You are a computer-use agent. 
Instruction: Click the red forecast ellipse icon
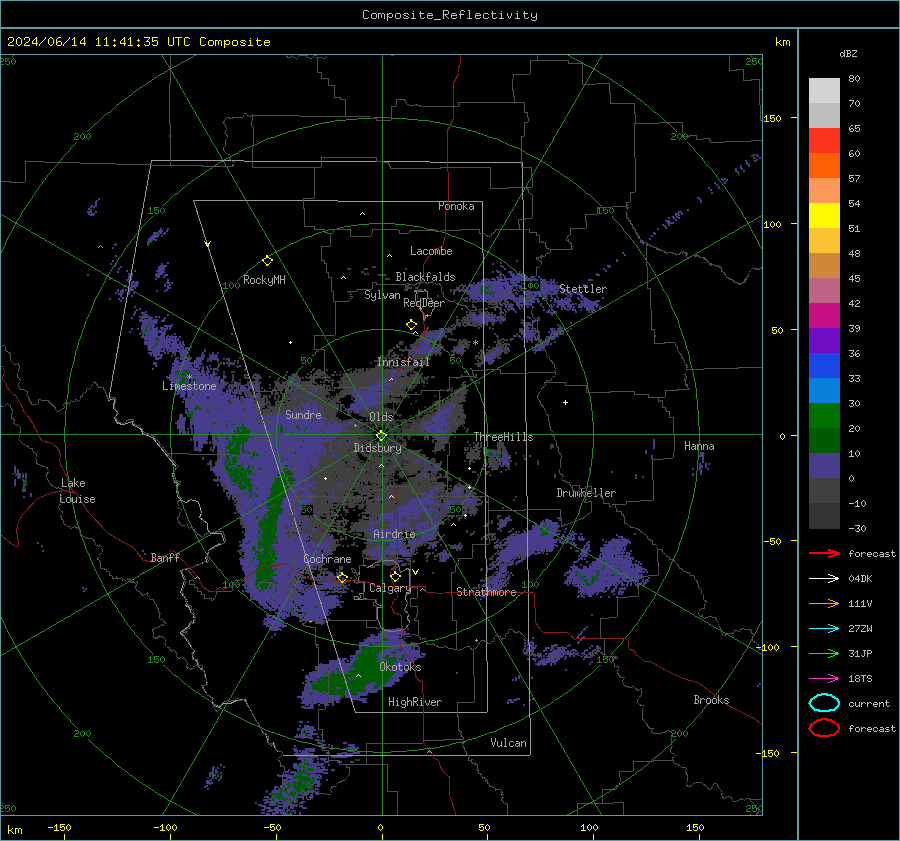[x=824, y=728]
